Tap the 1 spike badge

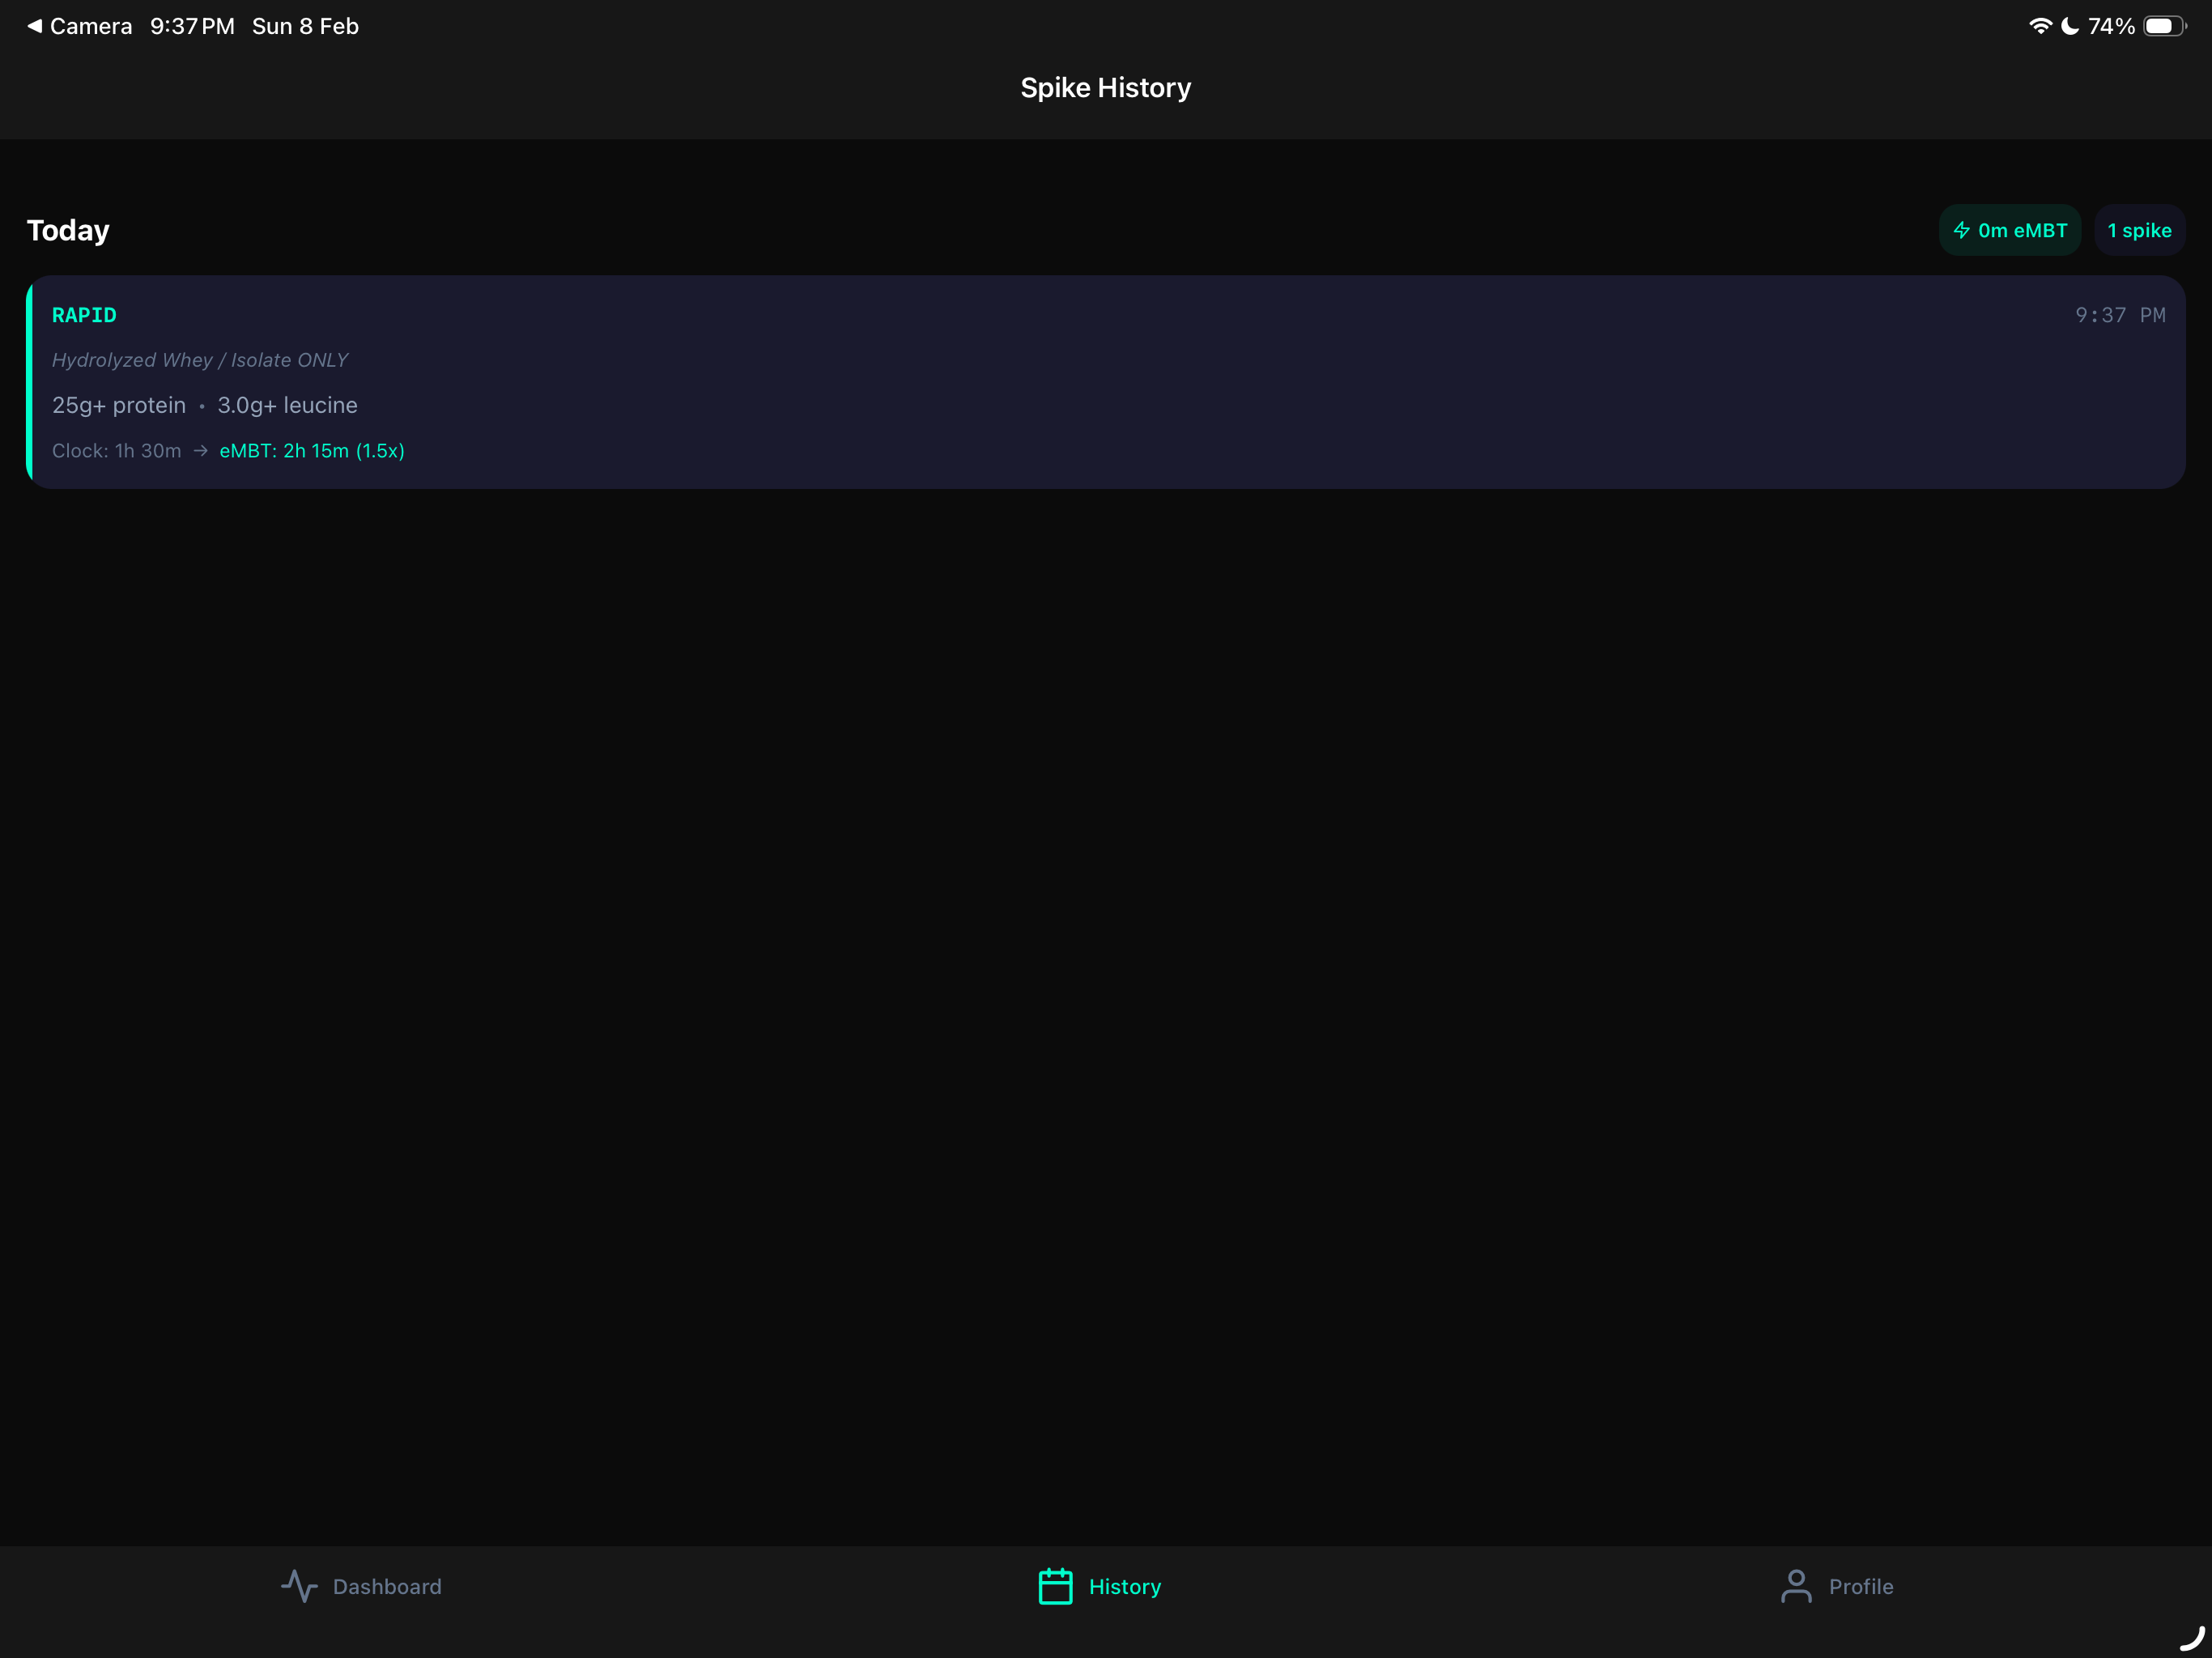2139,230
